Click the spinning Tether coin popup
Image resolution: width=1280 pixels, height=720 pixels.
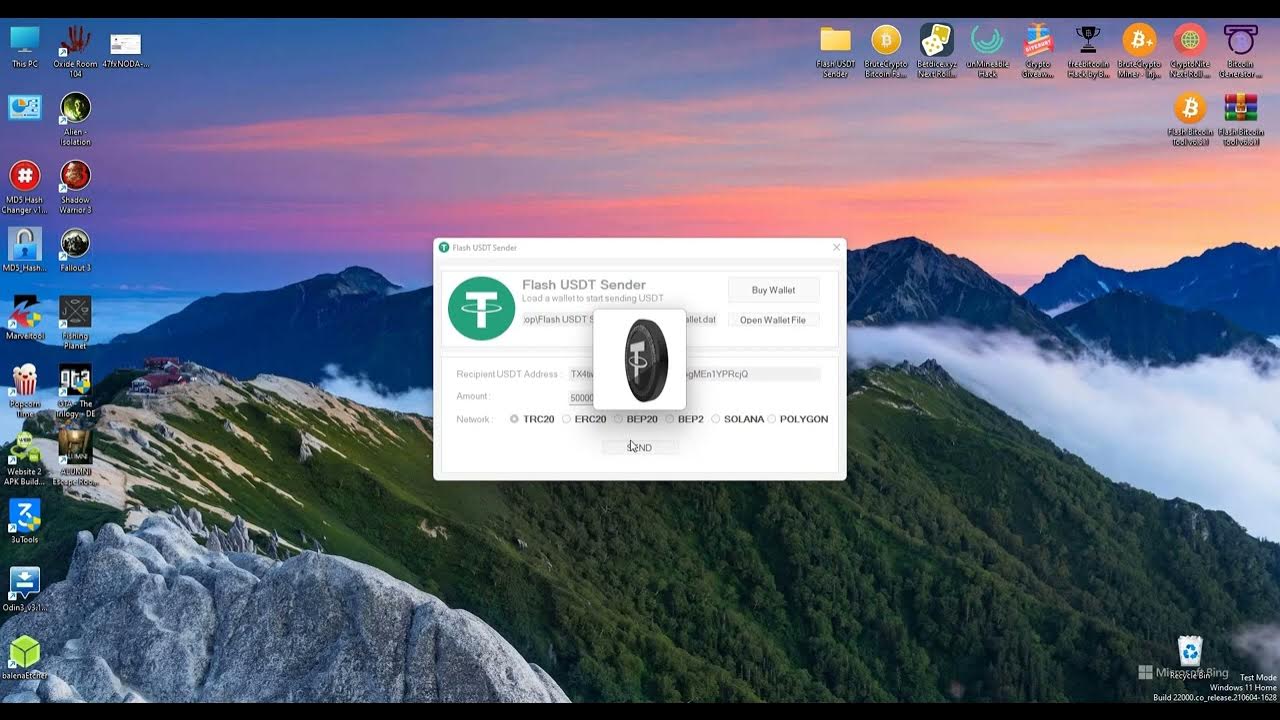click(640, 359)
